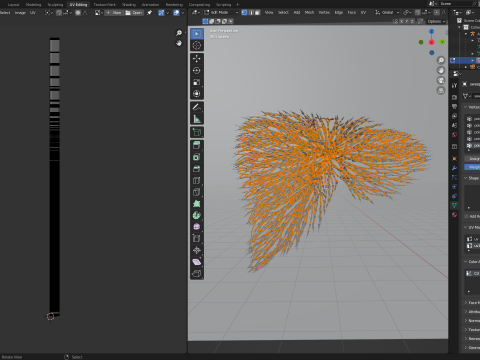Select the Loop Cut tool
Image resolution: width=480 pixels, height=360 pixels.
click(x=197, y=180)
